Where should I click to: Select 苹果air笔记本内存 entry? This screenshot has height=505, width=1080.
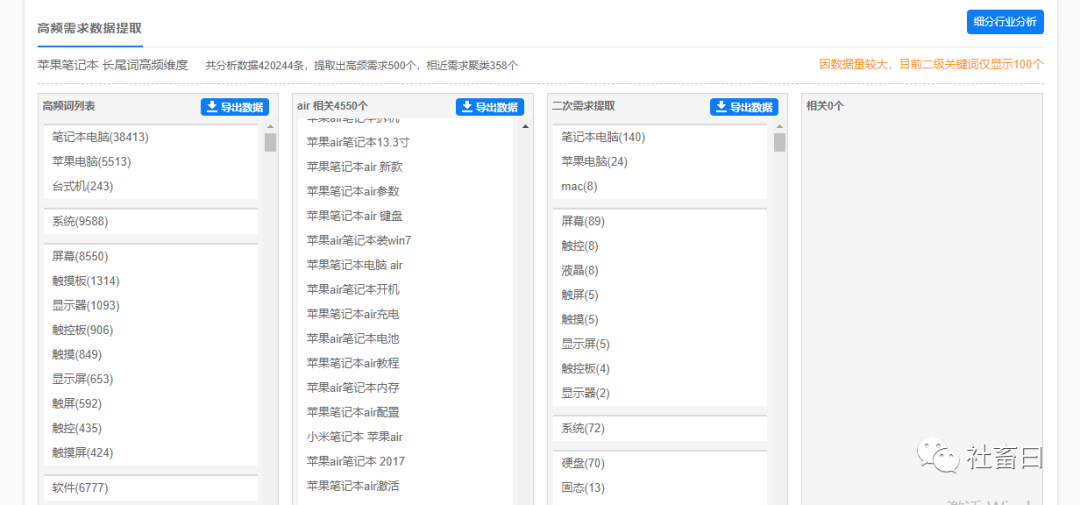[353, 387]
